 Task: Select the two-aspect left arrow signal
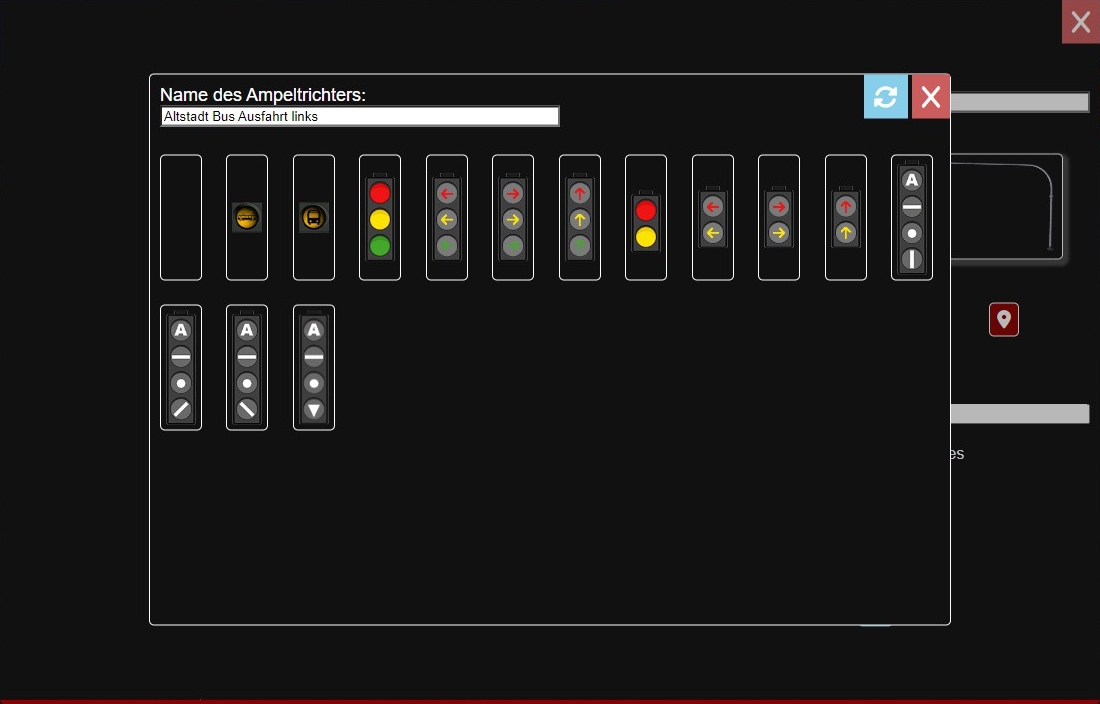(712, 217)
